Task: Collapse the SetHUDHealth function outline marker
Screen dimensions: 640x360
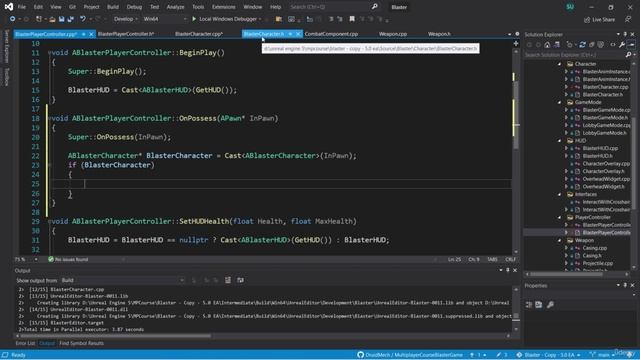Action: (49, 221)
